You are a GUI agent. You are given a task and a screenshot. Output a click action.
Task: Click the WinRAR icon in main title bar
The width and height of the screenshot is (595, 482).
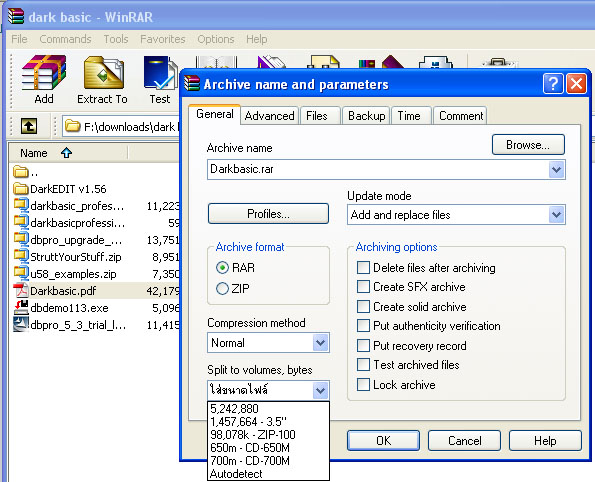click(16, 16)
